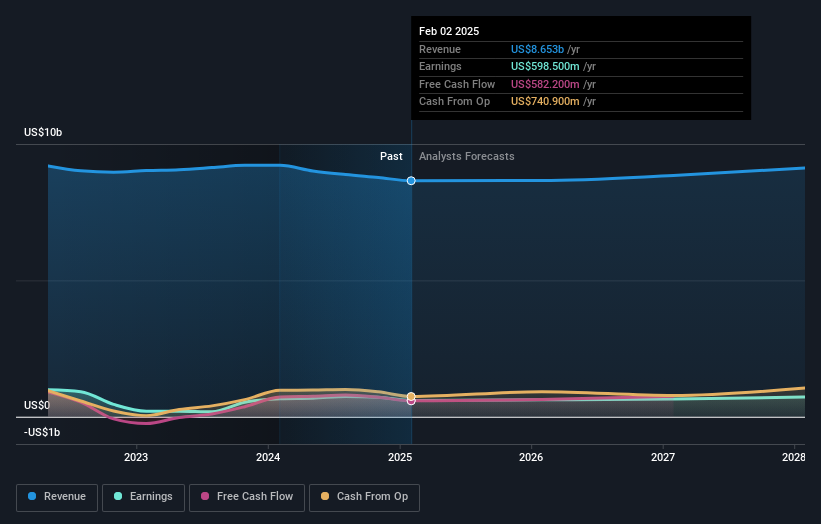Click the US$598.500m earnings value

pos(545,66)
